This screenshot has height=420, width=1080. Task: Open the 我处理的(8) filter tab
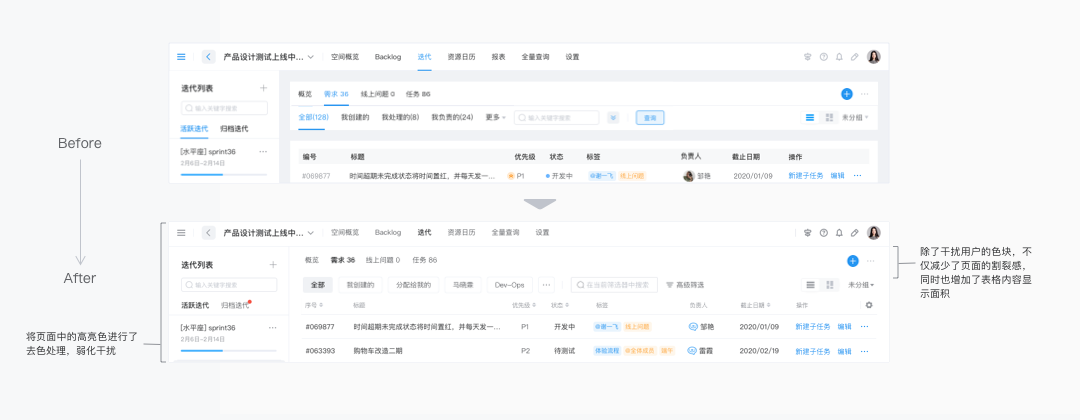pos(400,118)
